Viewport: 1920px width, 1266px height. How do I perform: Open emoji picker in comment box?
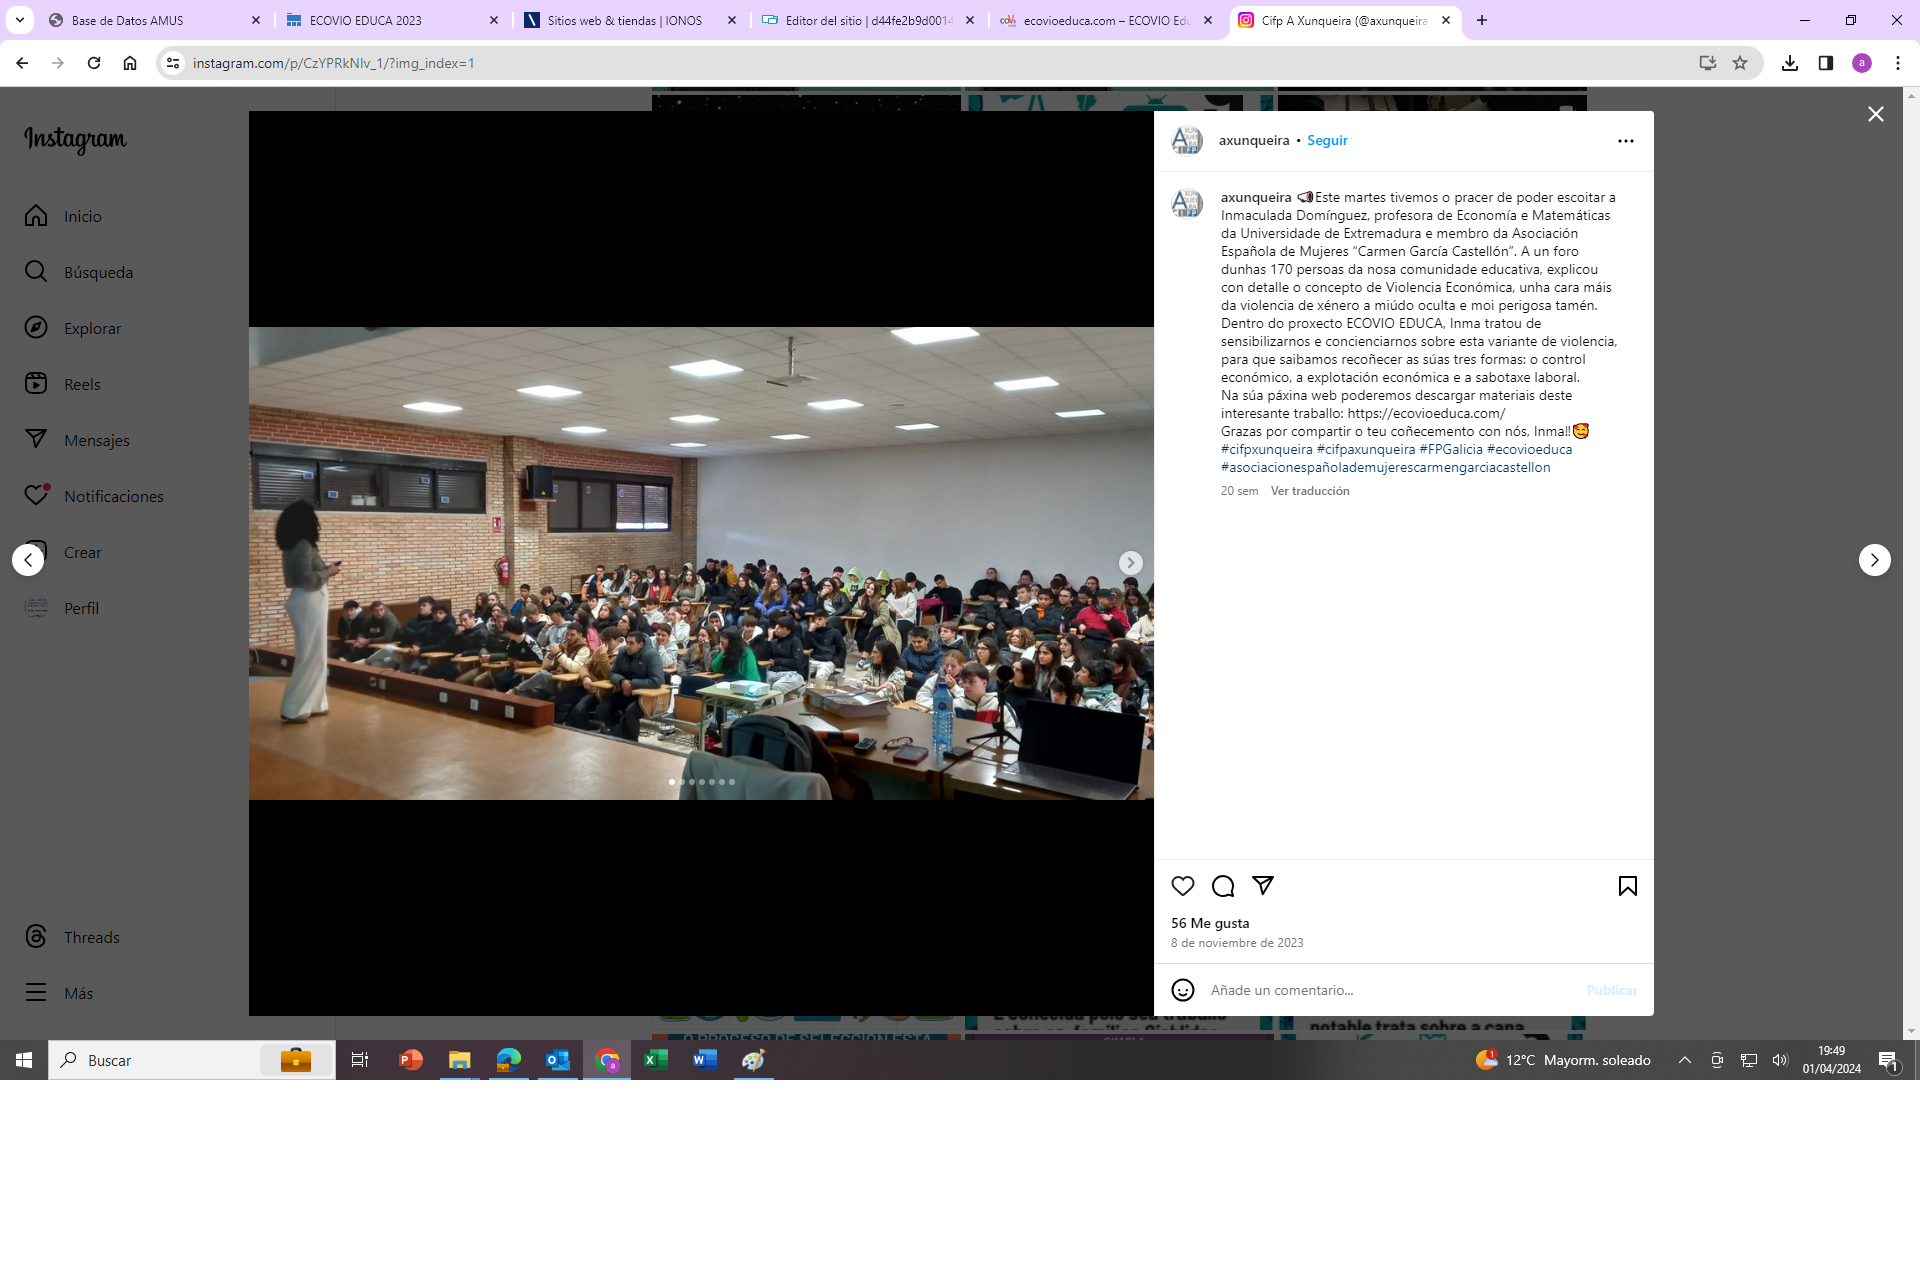[x=1182, y=990]
